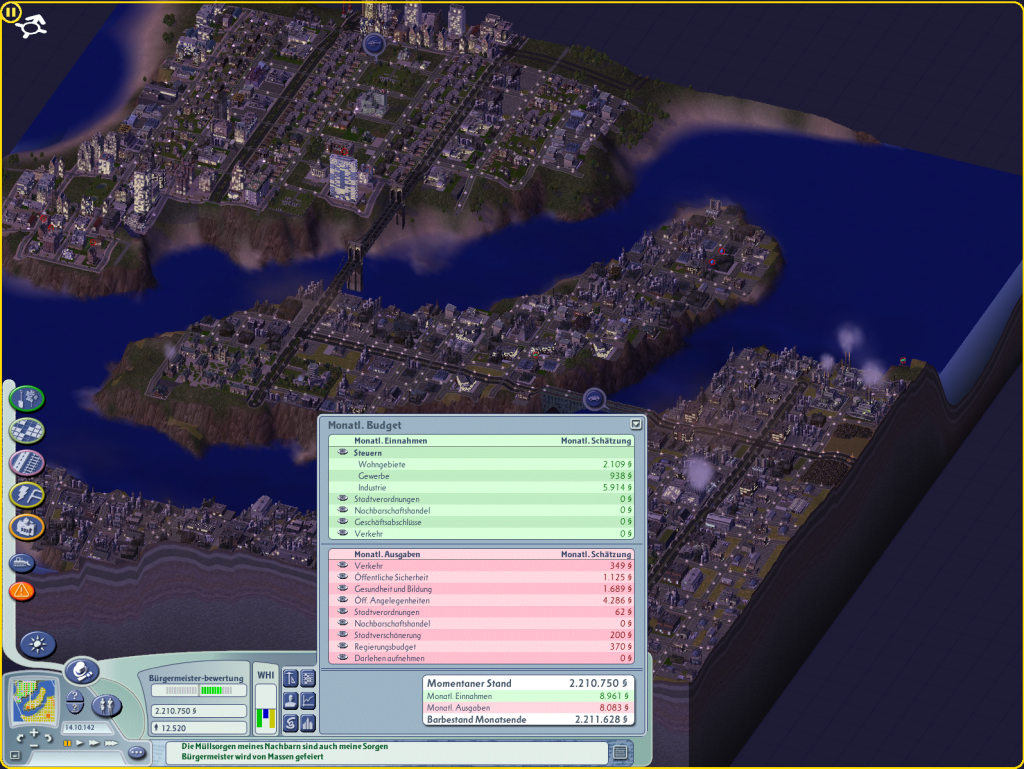Click the hand cursor icon at top left
This screenshot has width=1024, height=769.
tap(31, 27)
